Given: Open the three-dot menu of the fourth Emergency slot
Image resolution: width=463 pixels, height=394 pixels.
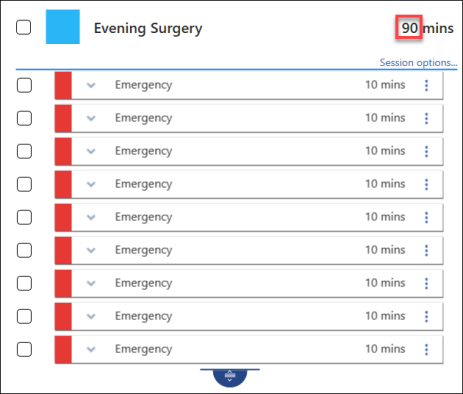Looking at the screenshot, I should (x=426, y=184).
